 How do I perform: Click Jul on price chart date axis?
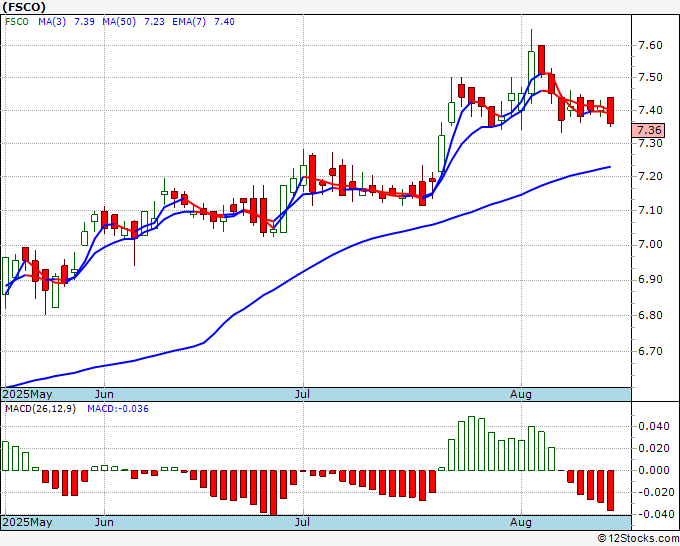(302, 394)
